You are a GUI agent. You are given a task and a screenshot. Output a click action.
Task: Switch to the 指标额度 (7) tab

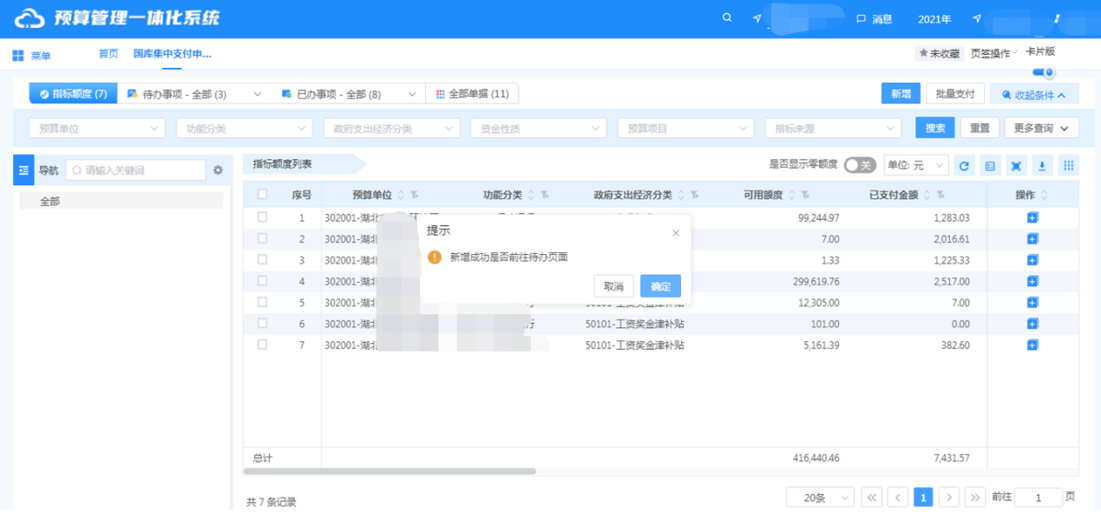tap(74, 93)
